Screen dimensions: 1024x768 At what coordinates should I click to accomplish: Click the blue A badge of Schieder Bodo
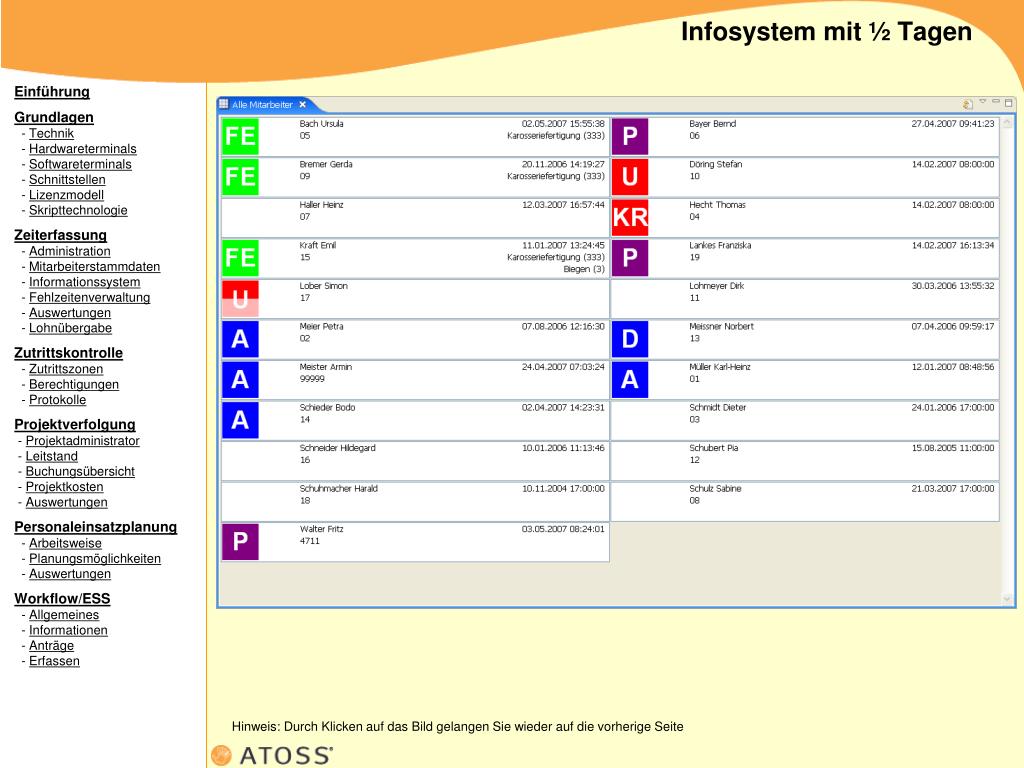[x=240, y=420]
